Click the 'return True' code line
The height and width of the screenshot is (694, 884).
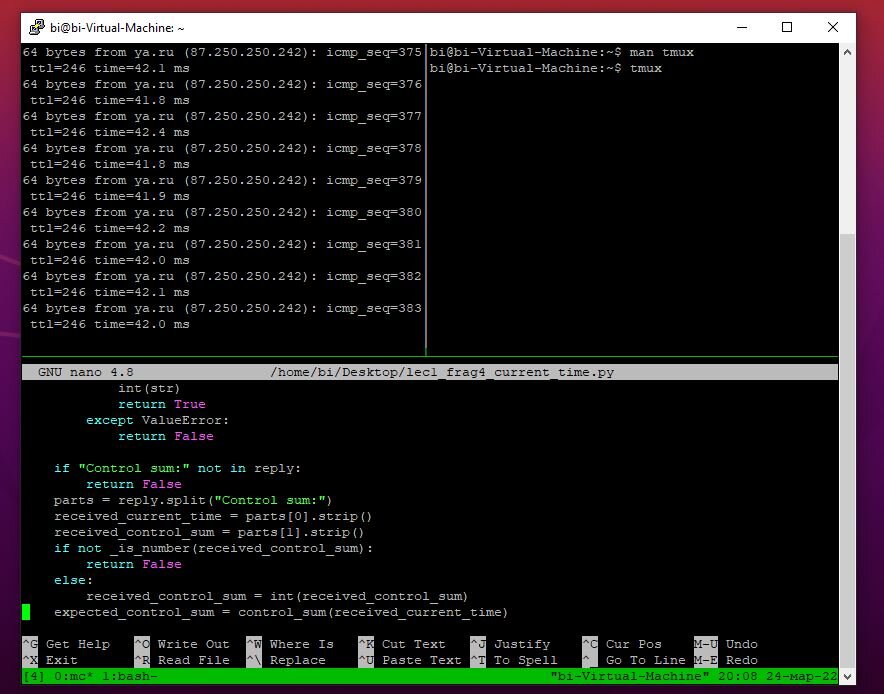[162, 404]
